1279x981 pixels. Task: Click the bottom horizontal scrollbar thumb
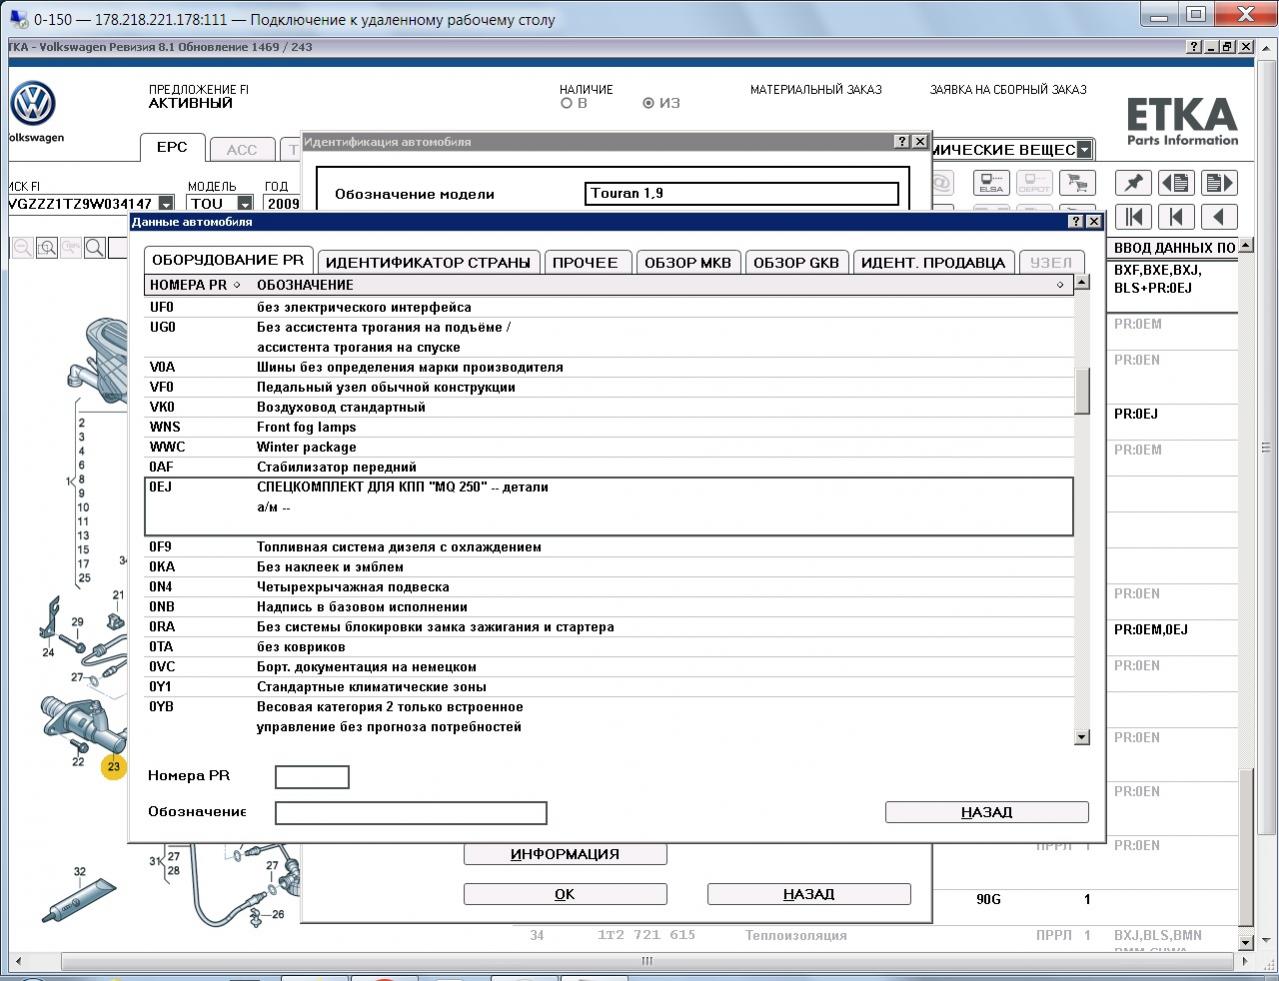tap(647, 961)
